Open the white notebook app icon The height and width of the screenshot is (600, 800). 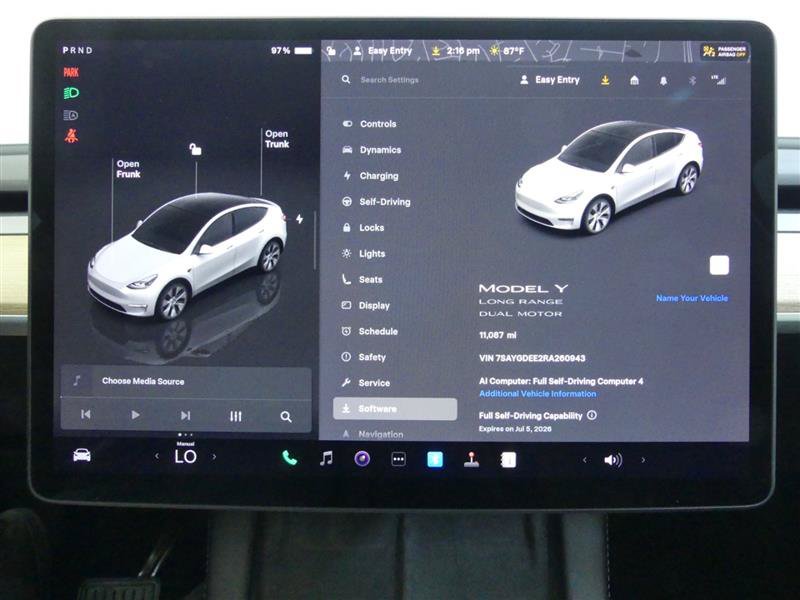coord(508,460)
